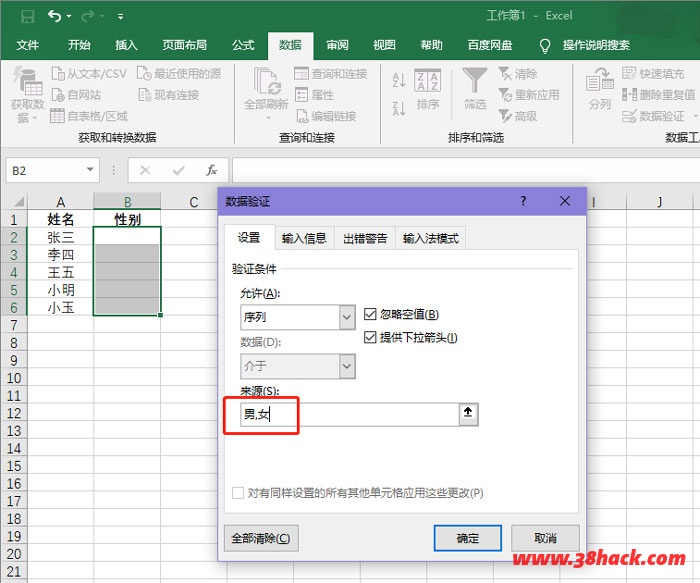This screenshot has width=700, height=583.
Task: Uncheck In-cell dropdown (提供下拉箭头) checkbox
Action: point(372,337)
